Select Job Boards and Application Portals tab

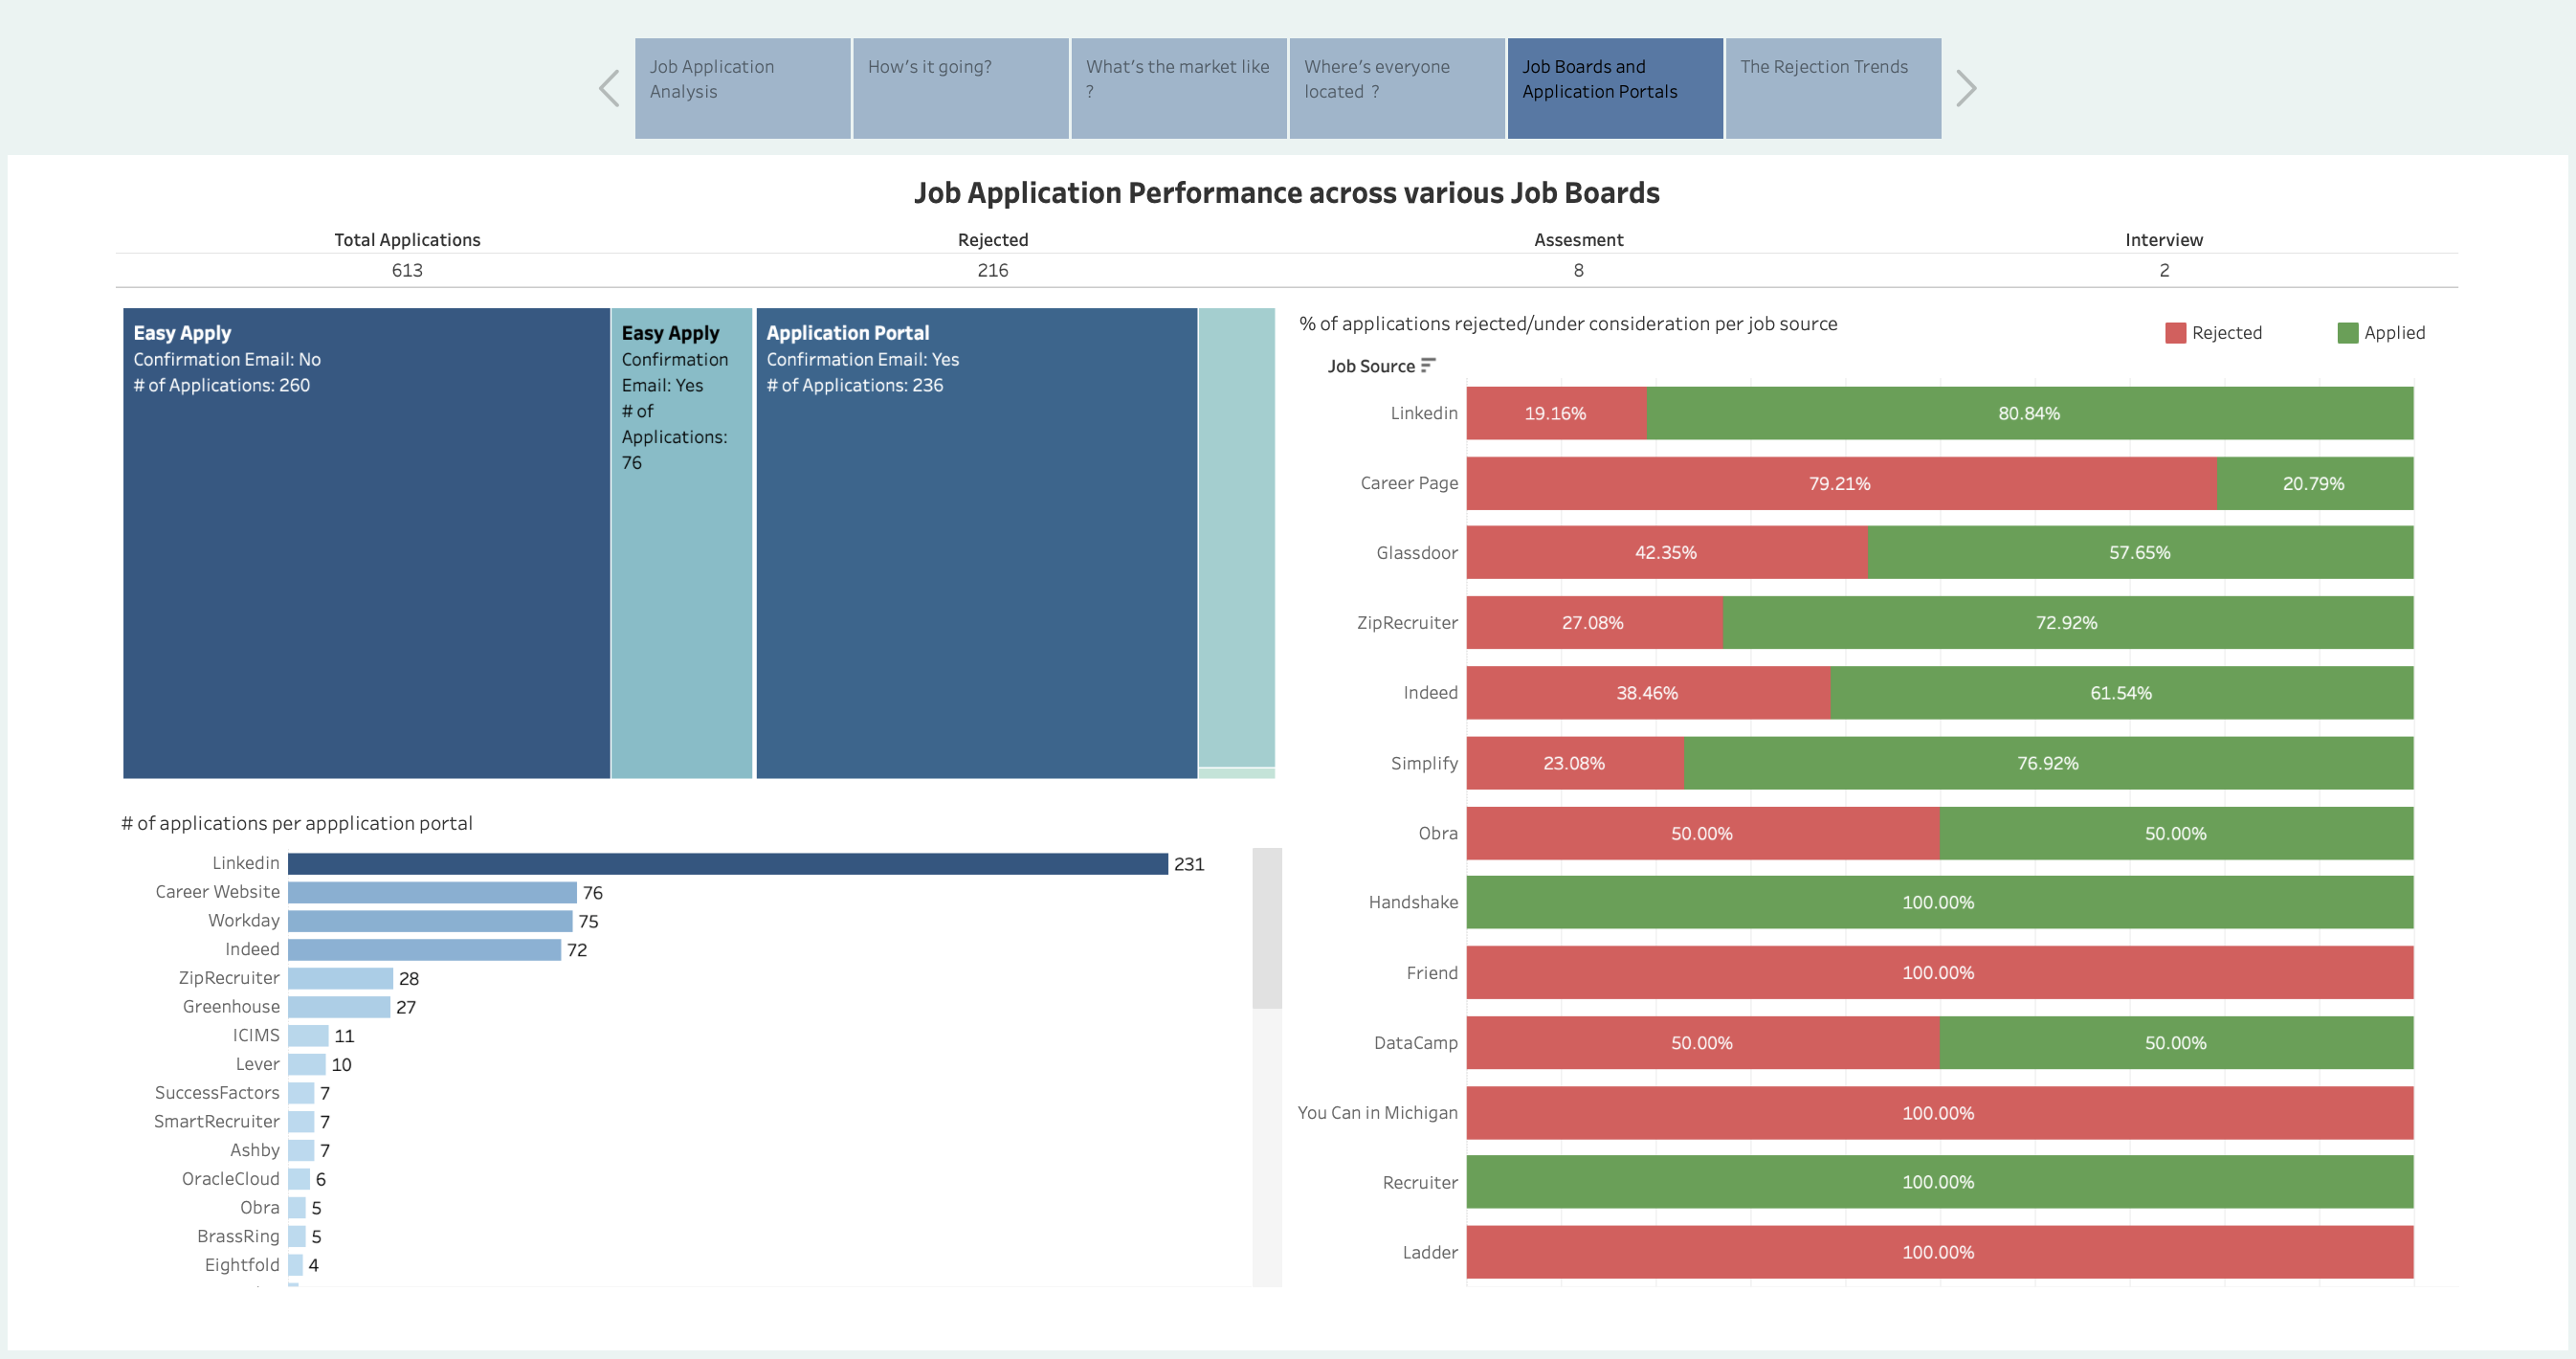(1614, 88)
